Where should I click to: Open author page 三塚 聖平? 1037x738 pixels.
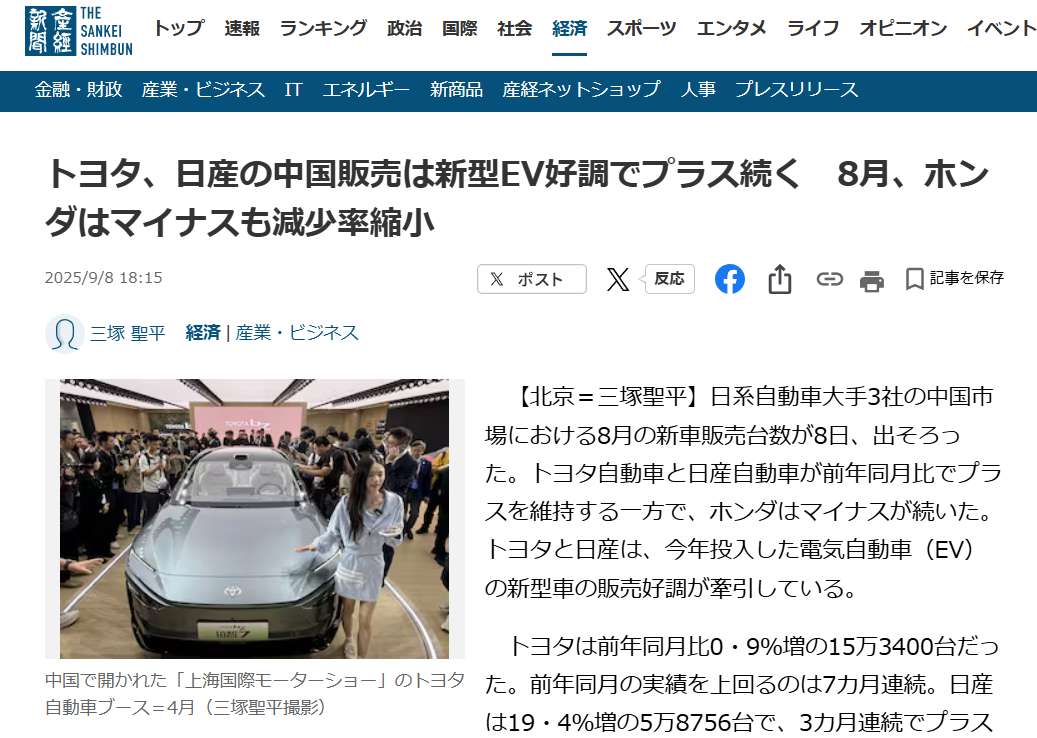(127, 333)
